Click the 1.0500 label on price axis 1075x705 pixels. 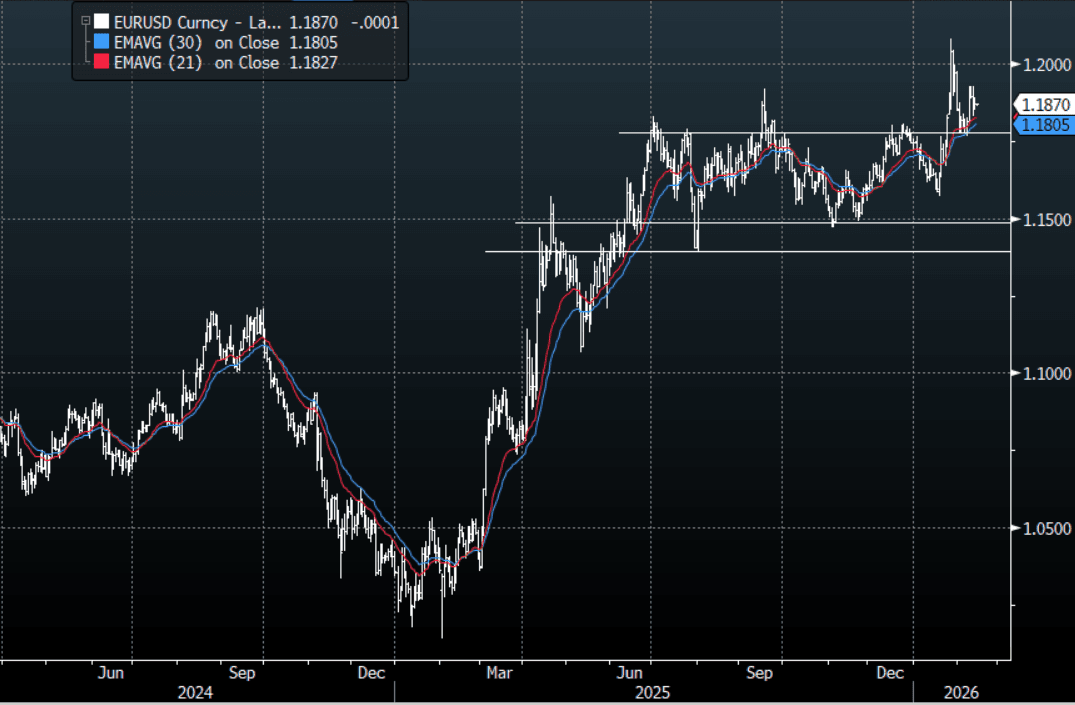[1045, 529]
